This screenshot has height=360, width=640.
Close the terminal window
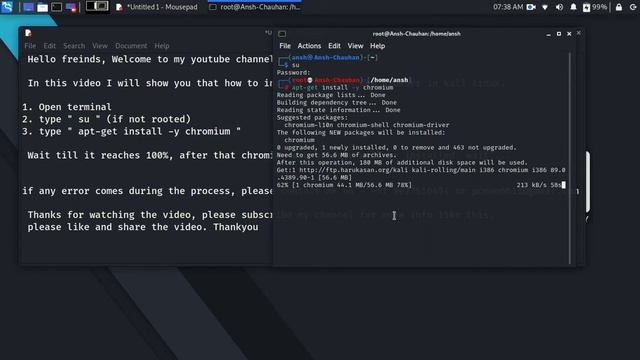[569, 34]
